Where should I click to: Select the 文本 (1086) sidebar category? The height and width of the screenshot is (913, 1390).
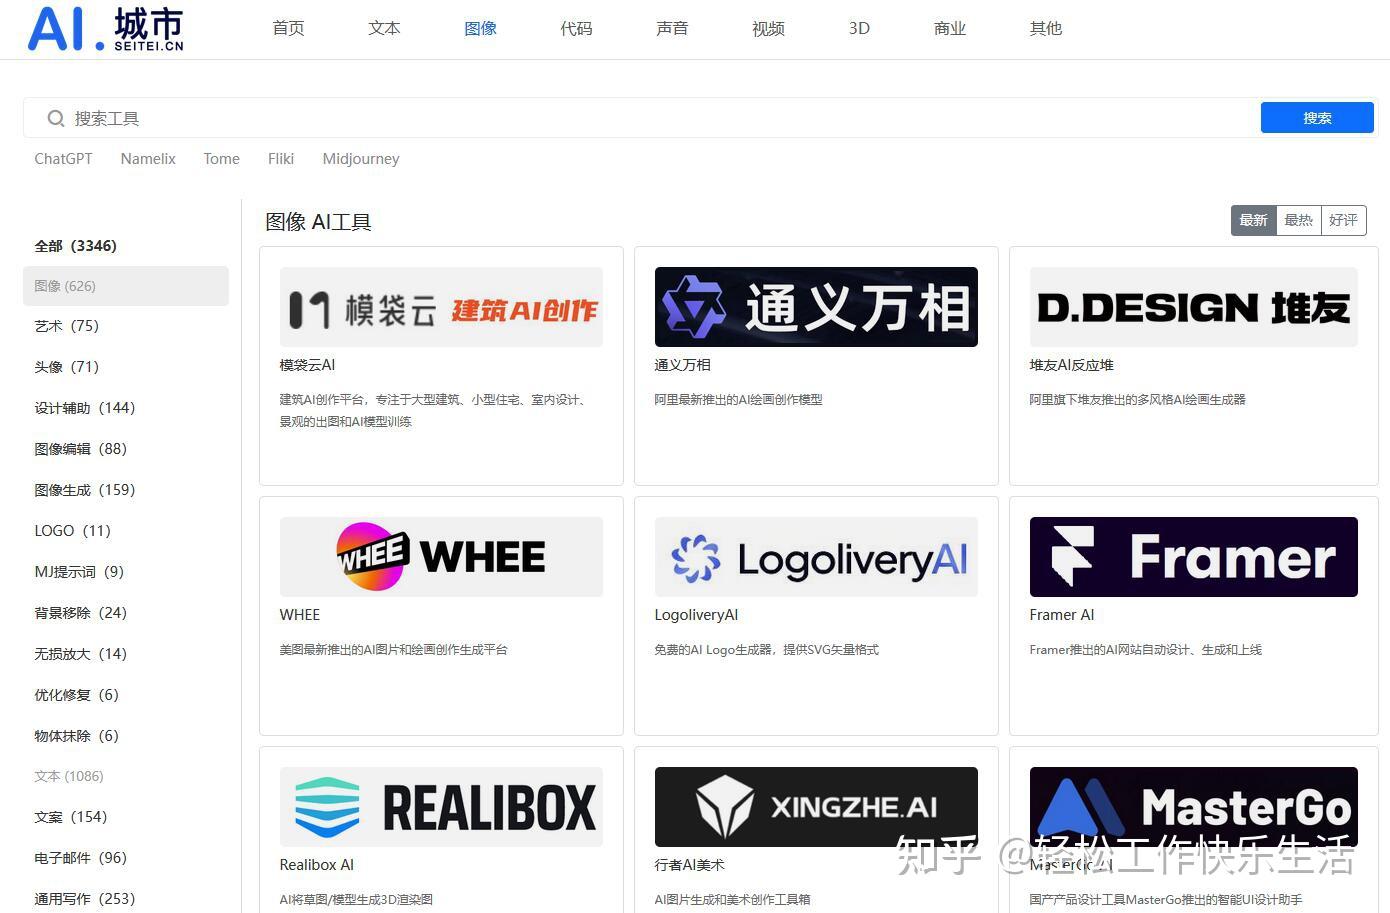tap(69, 776)
